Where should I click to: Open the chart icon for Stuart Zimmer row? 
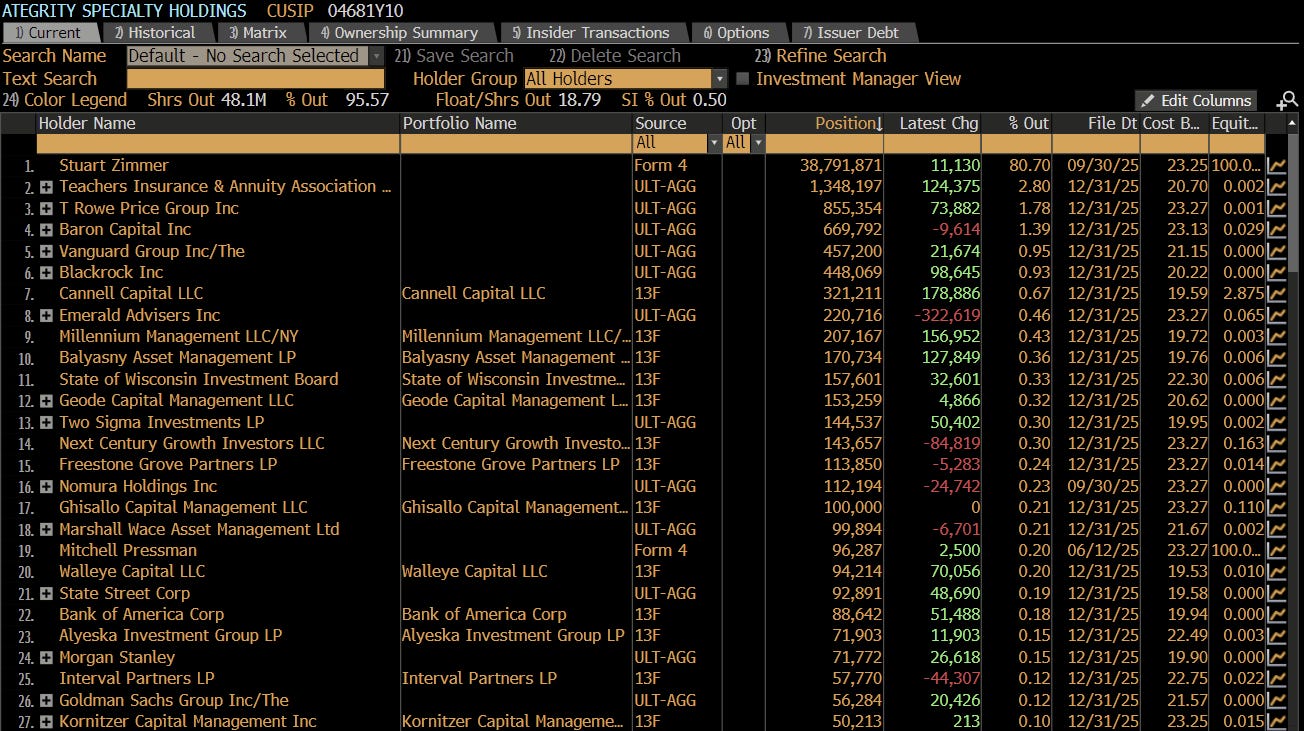[1277, 166]
